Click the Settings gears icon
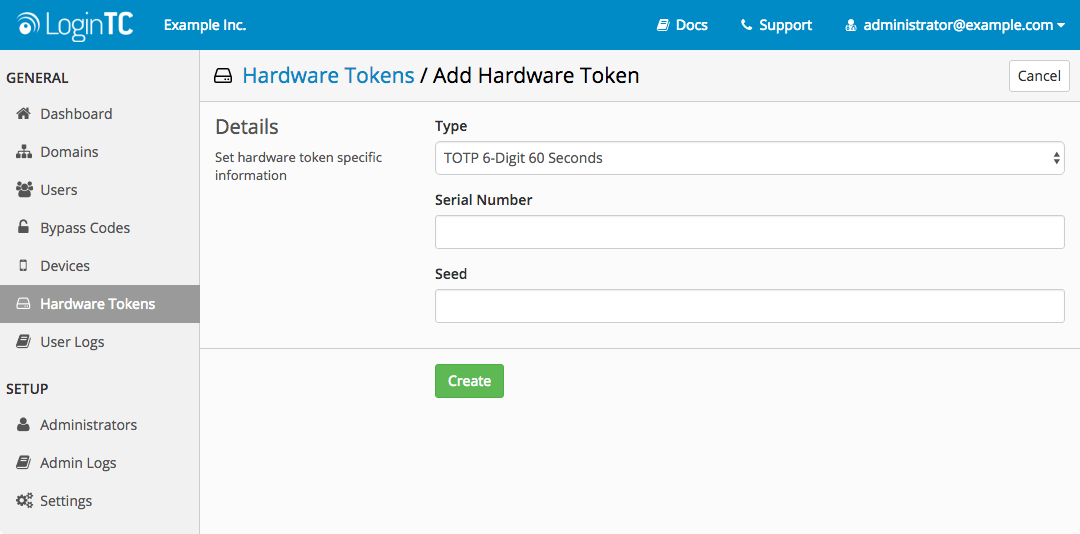 tap(24, 501)
